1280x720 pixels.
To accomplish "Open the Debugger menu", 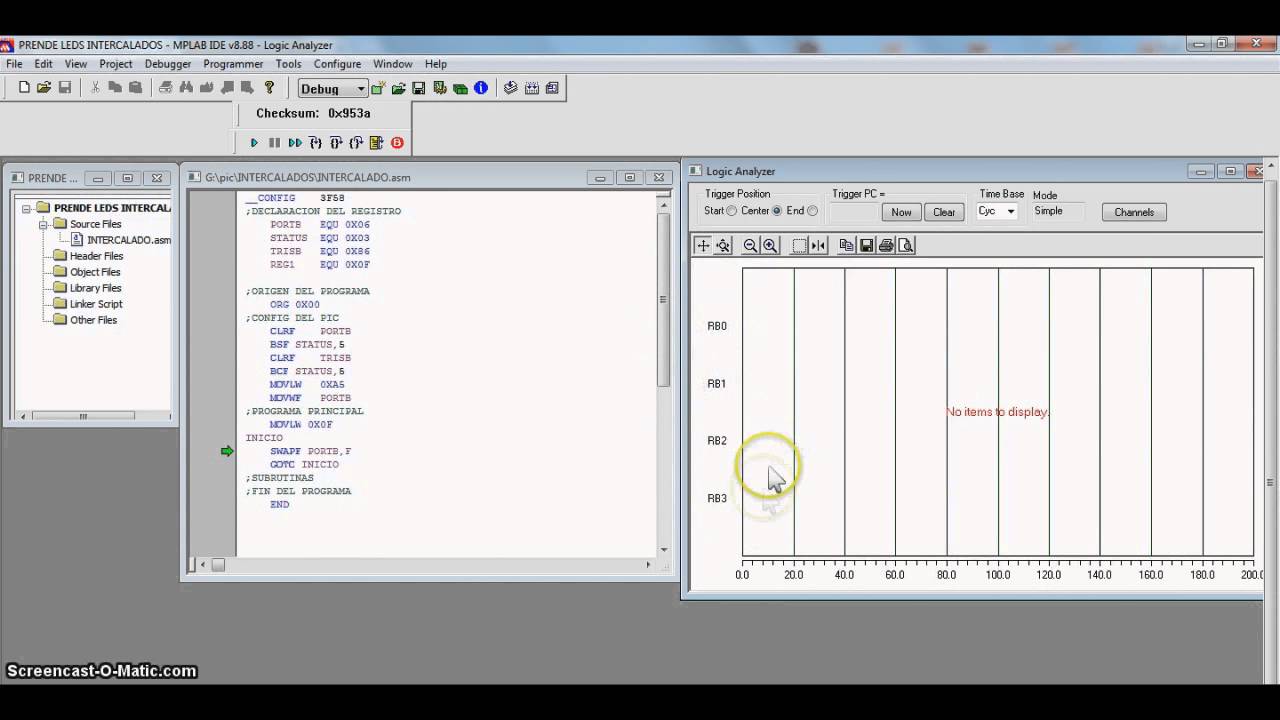I will 168,64.
